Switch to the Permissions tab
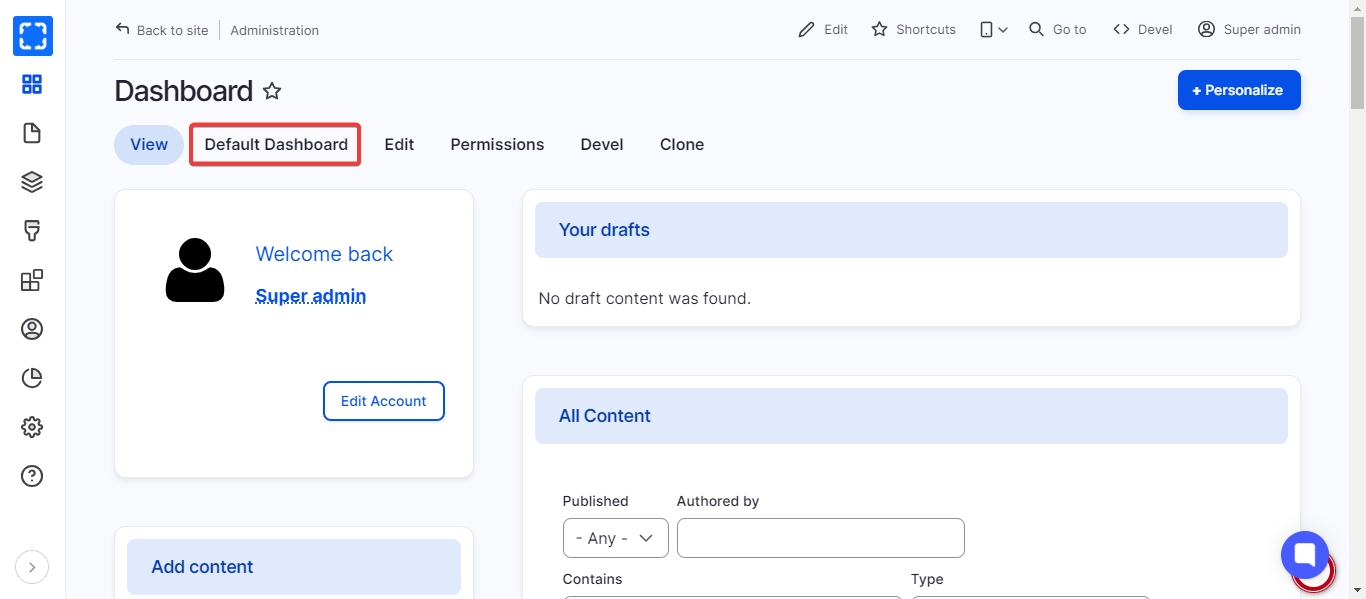The height and width of the screenshot is (599, 1366). pos(497,145)
